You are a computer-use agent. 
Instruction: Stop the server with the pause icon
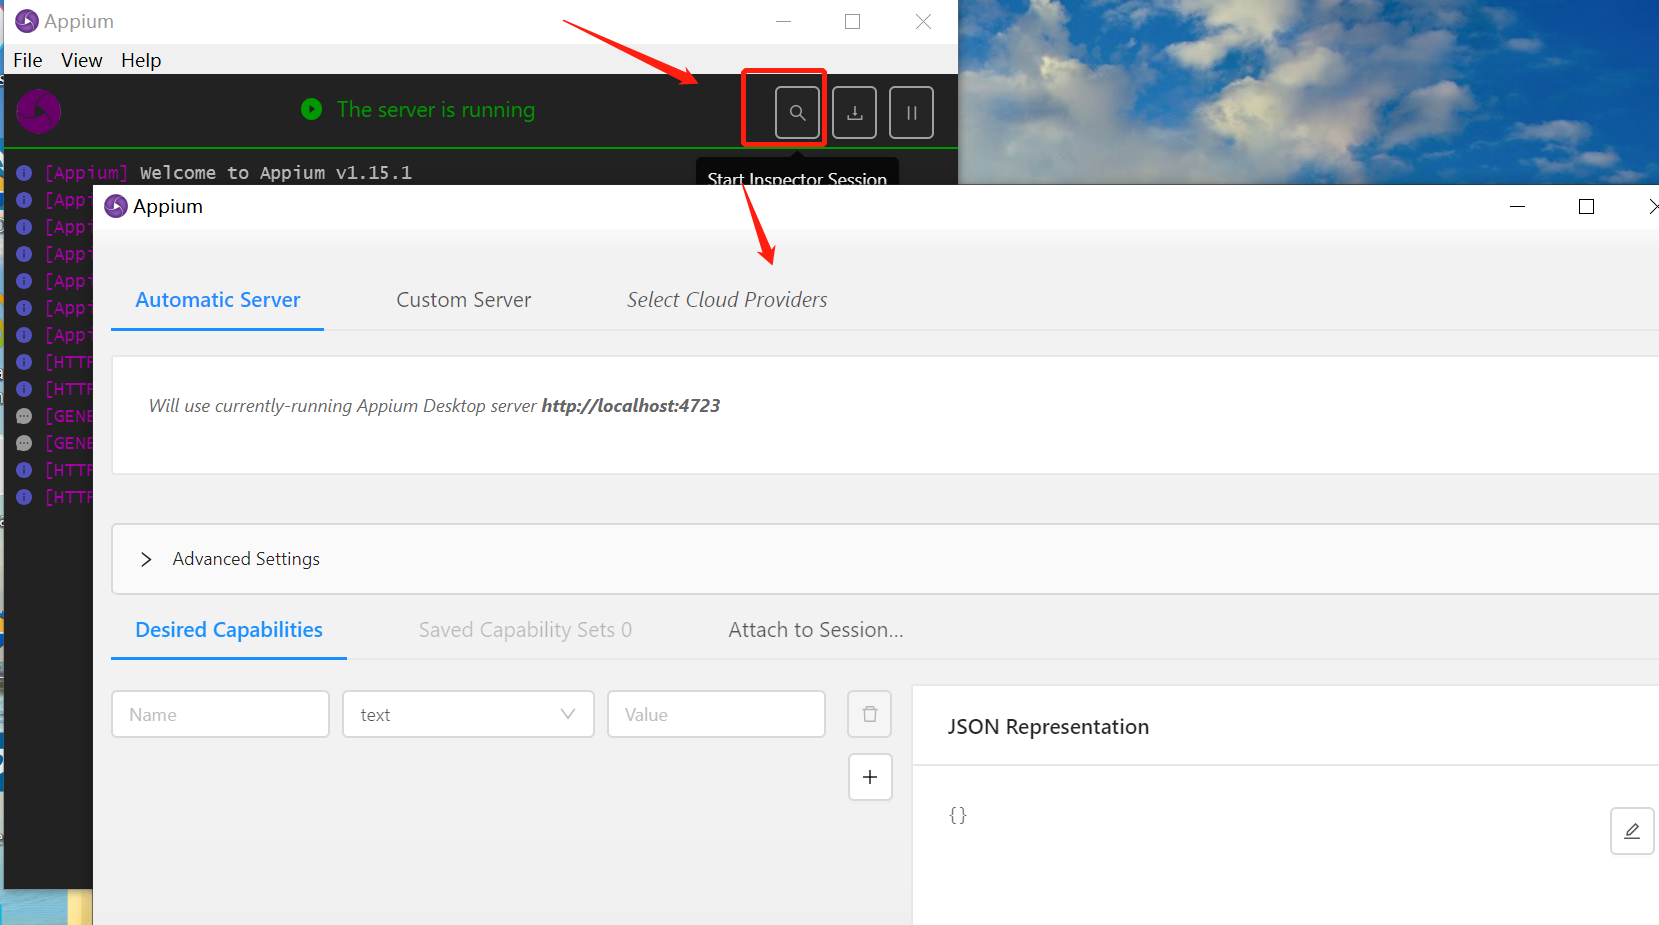pos(911,112)
